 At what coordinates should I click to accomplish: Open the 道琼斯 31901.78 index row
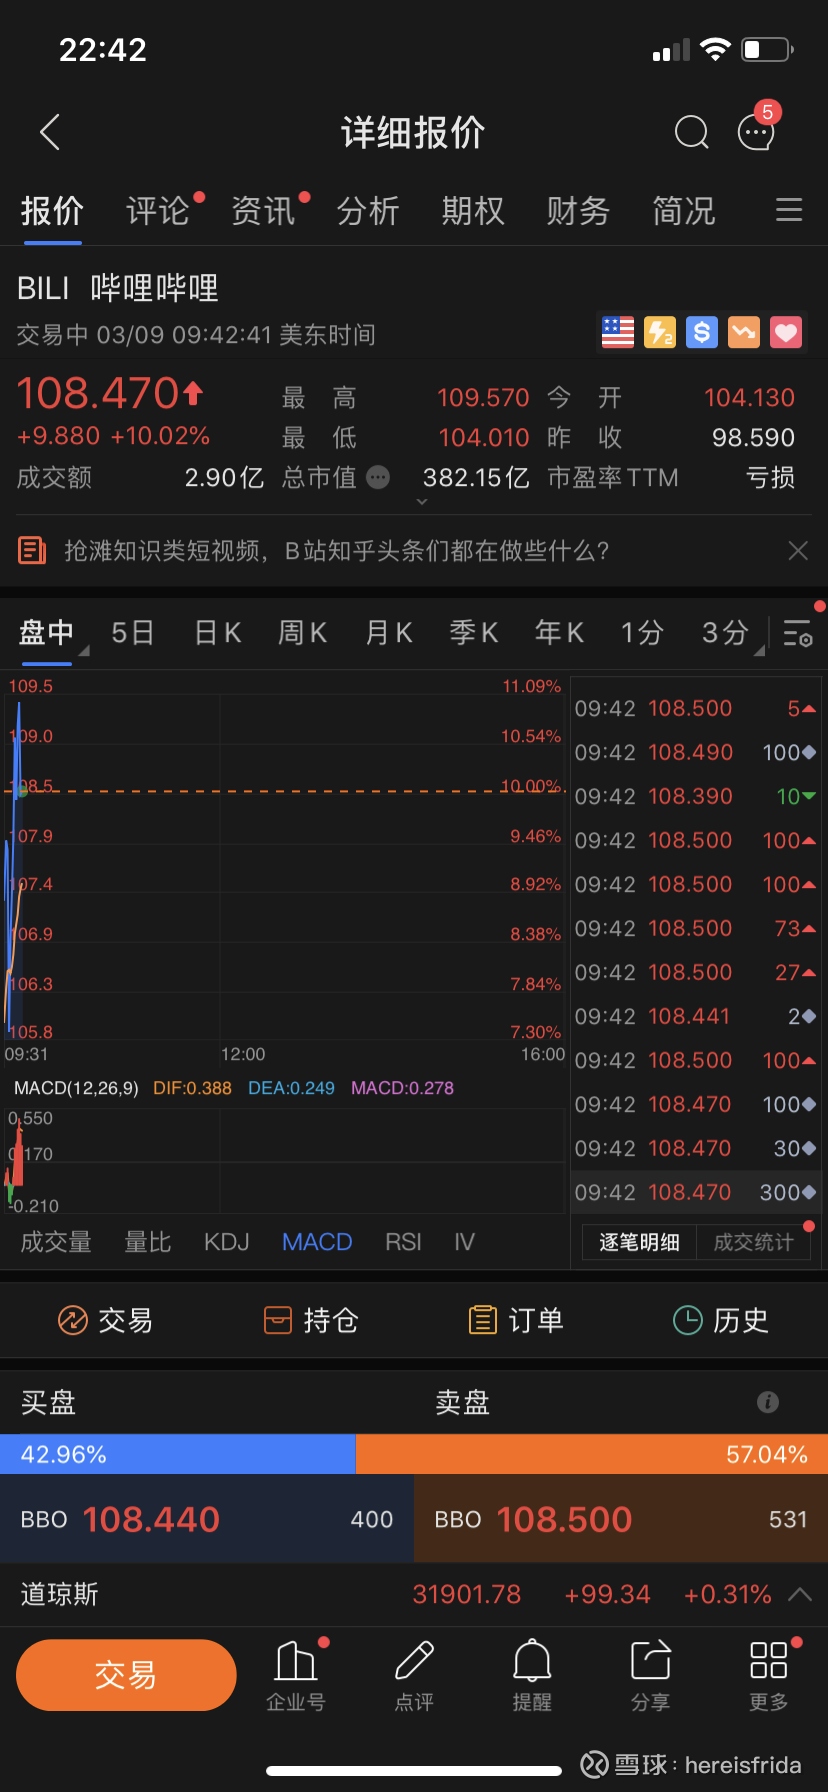tap(414, 1594)
